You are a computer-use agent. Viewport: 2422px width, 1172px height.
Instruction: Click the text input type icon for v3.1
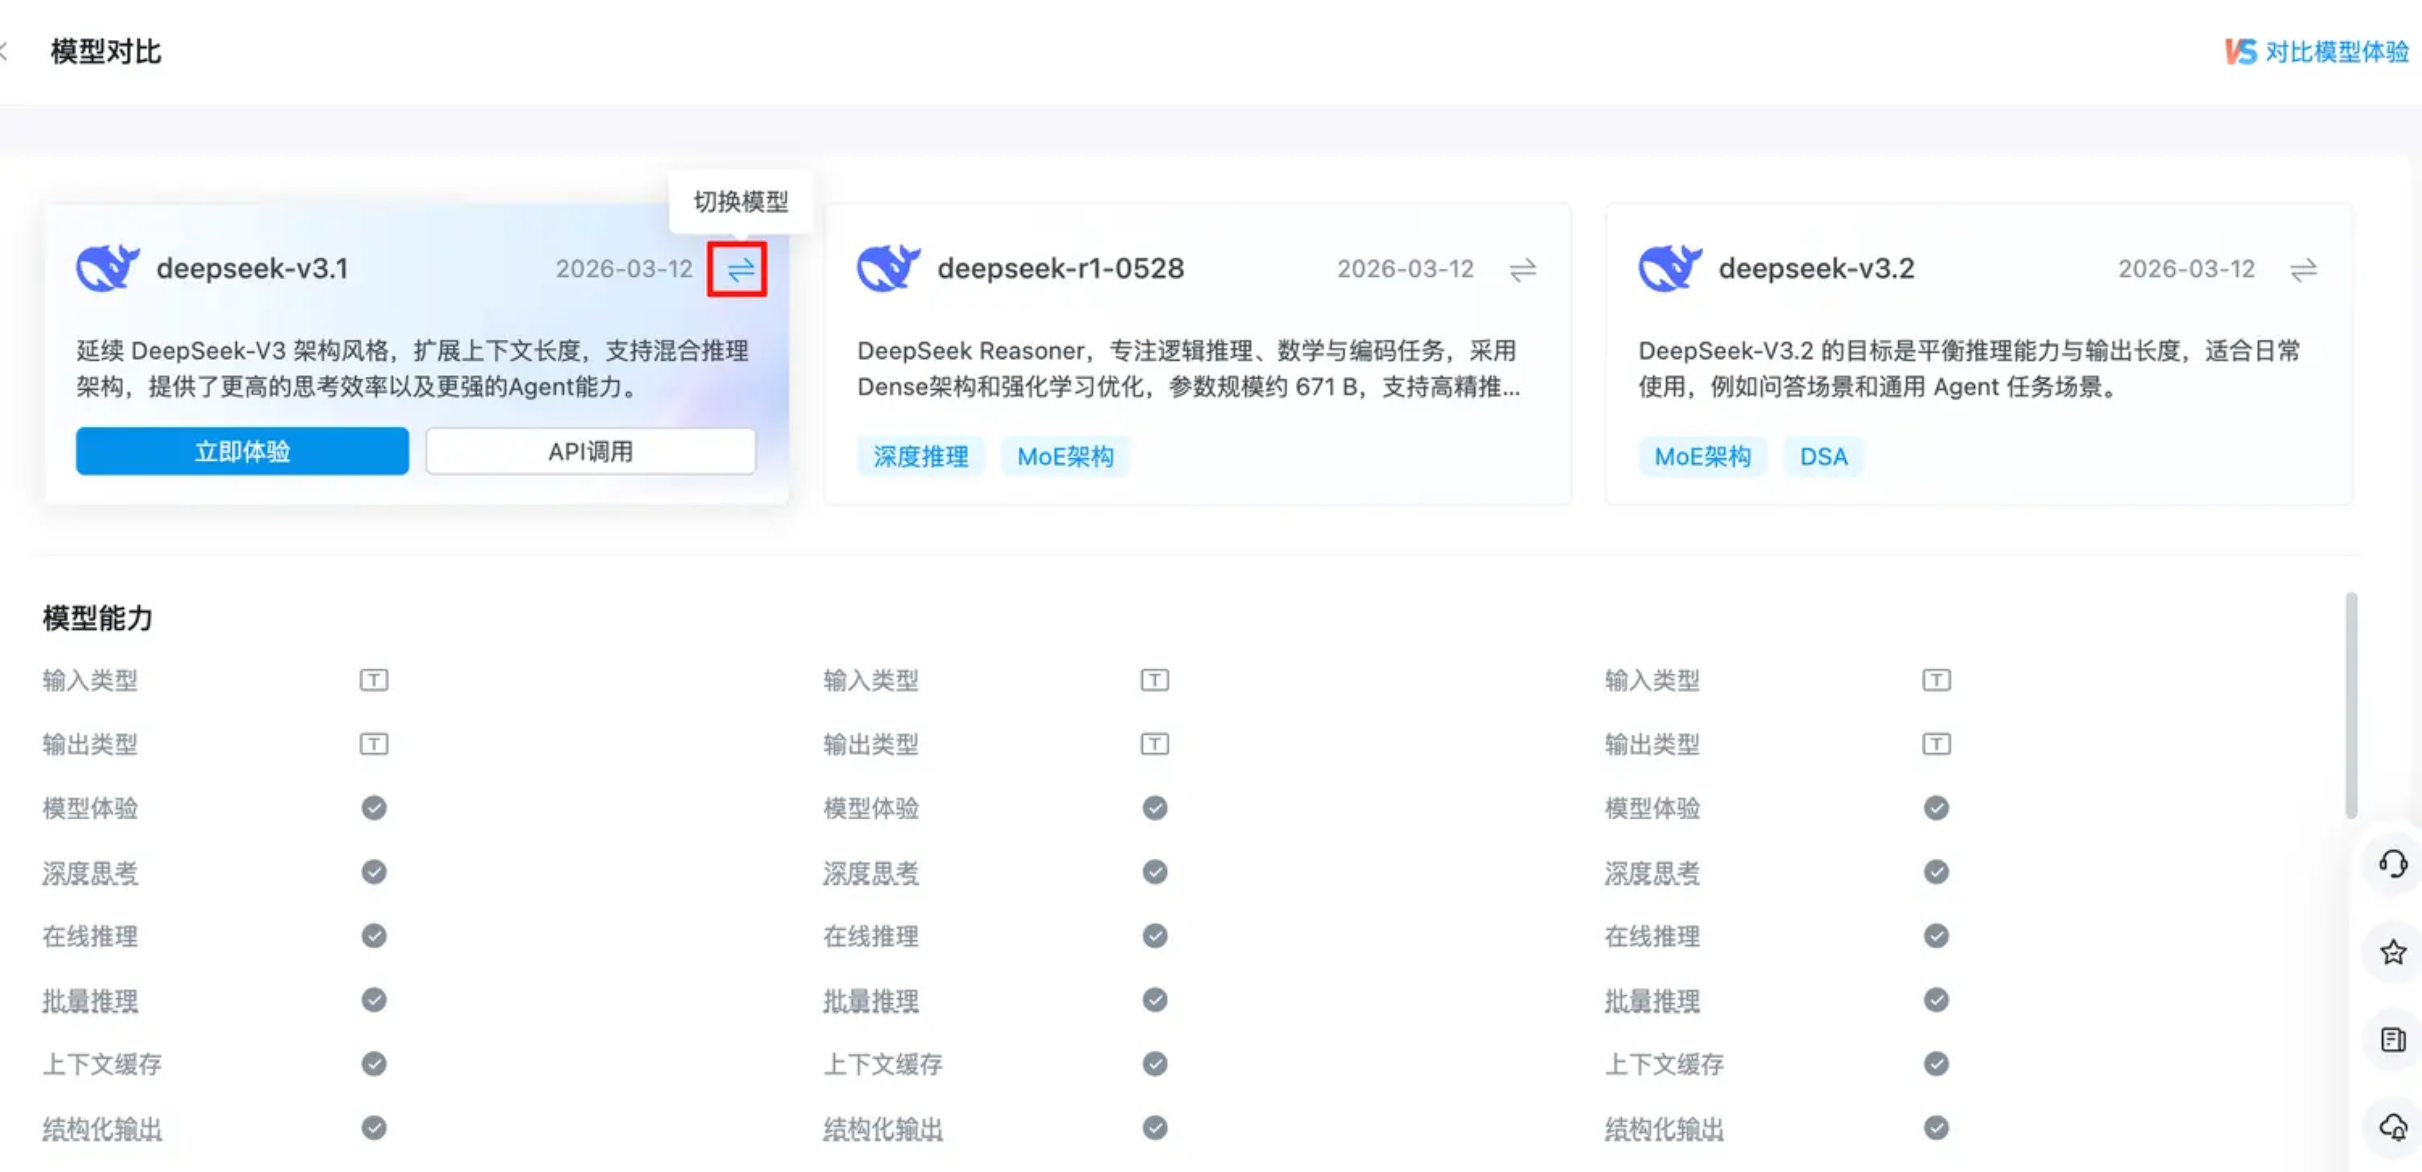[x=374, y=680]
